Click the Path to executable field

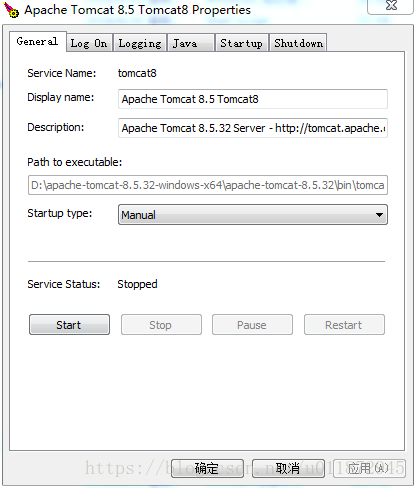[x=208, y=185]
